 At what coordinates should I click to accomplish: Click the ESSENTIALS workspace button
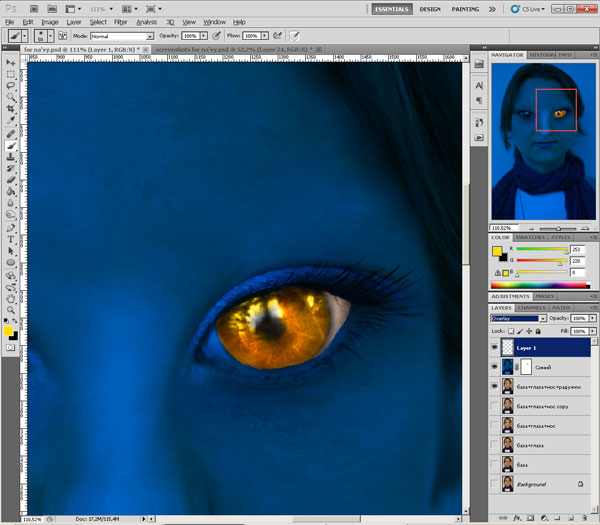[391, 8]
